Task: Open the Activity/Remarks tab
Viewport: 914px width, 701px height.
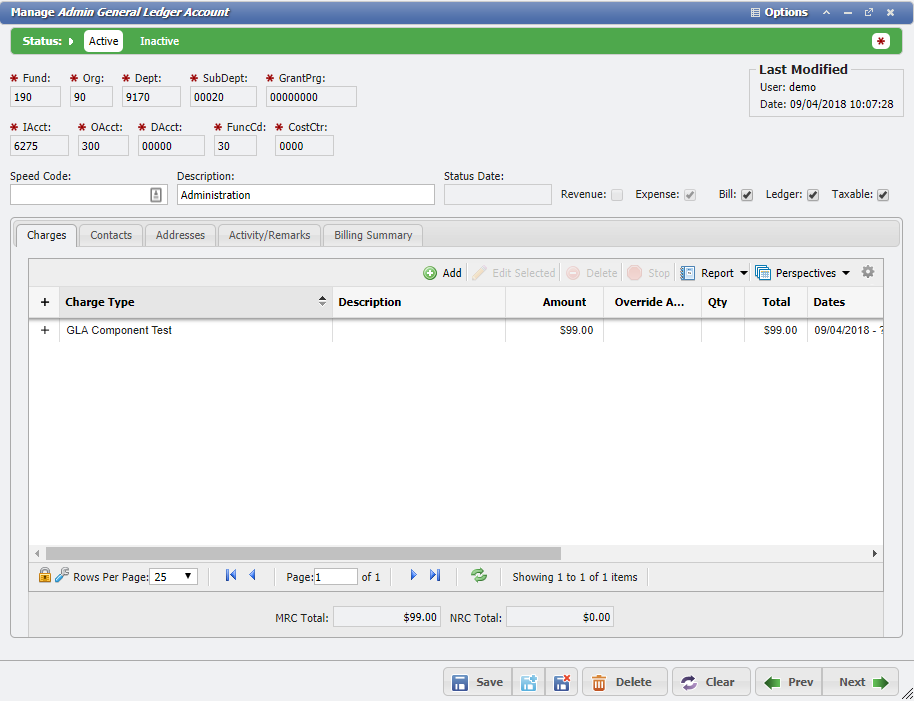Action: 269,235
